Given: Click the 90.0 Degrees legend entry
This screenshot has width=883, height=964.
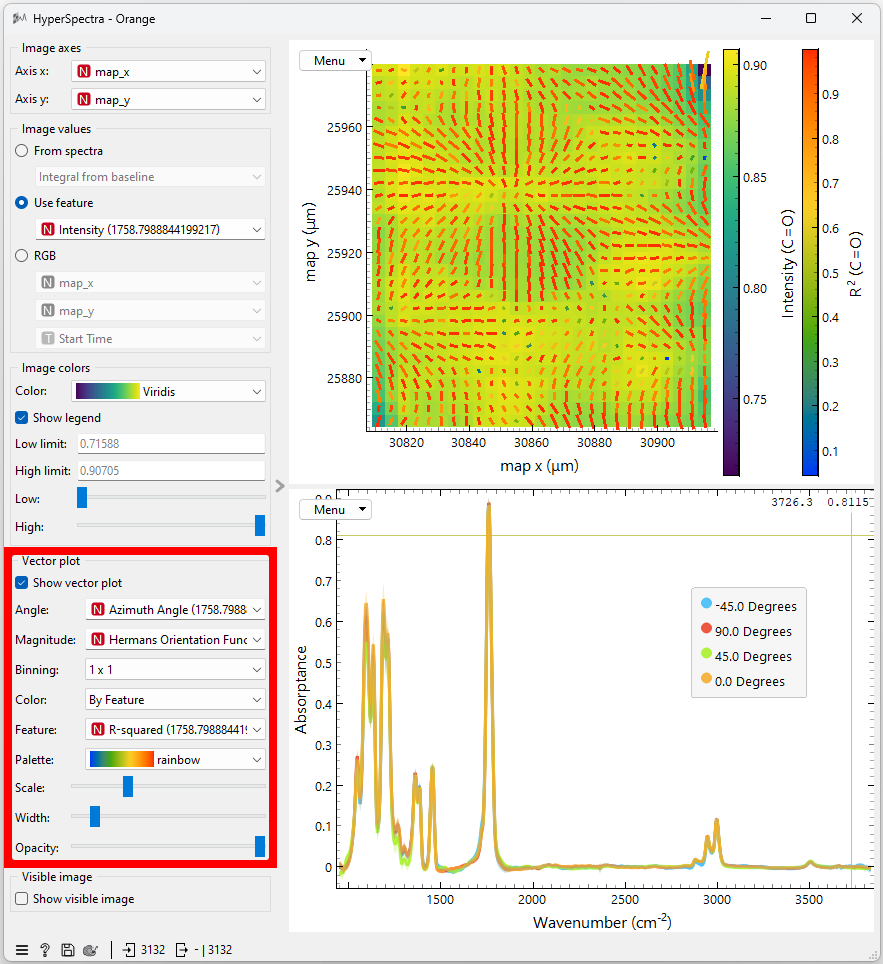Looking at the screenshot, I should click(746, 631).
